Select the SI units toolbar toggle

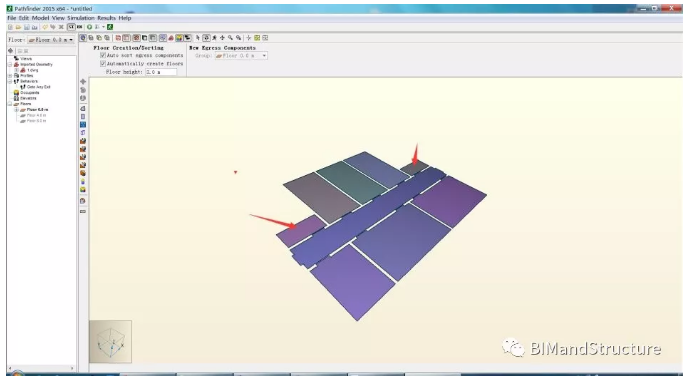(x=71, y=27)
